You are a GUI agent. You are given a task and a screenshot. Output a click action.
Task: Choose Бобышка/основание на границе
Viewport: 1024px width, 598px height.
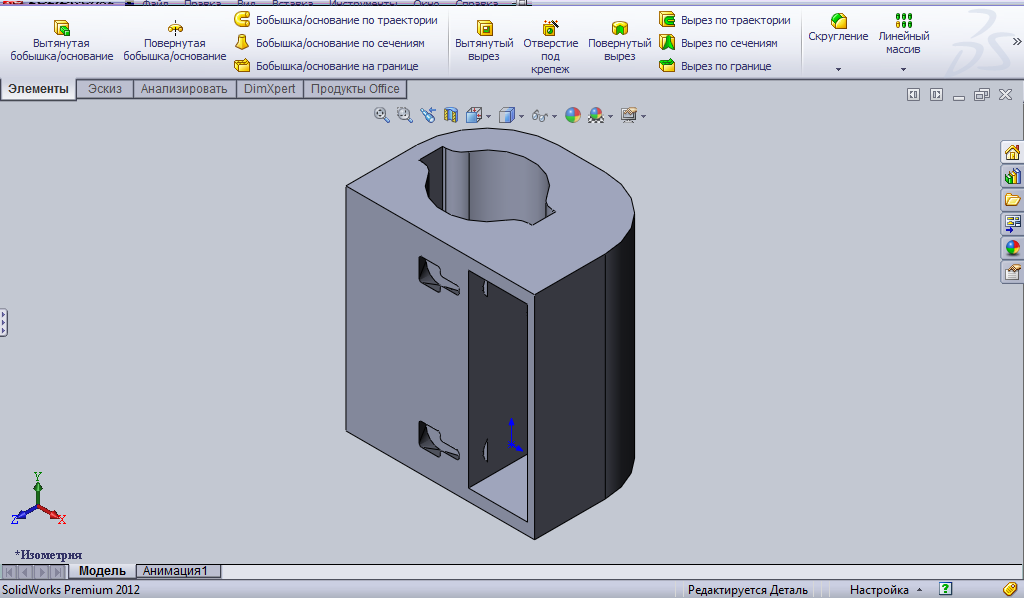(327, 66)
